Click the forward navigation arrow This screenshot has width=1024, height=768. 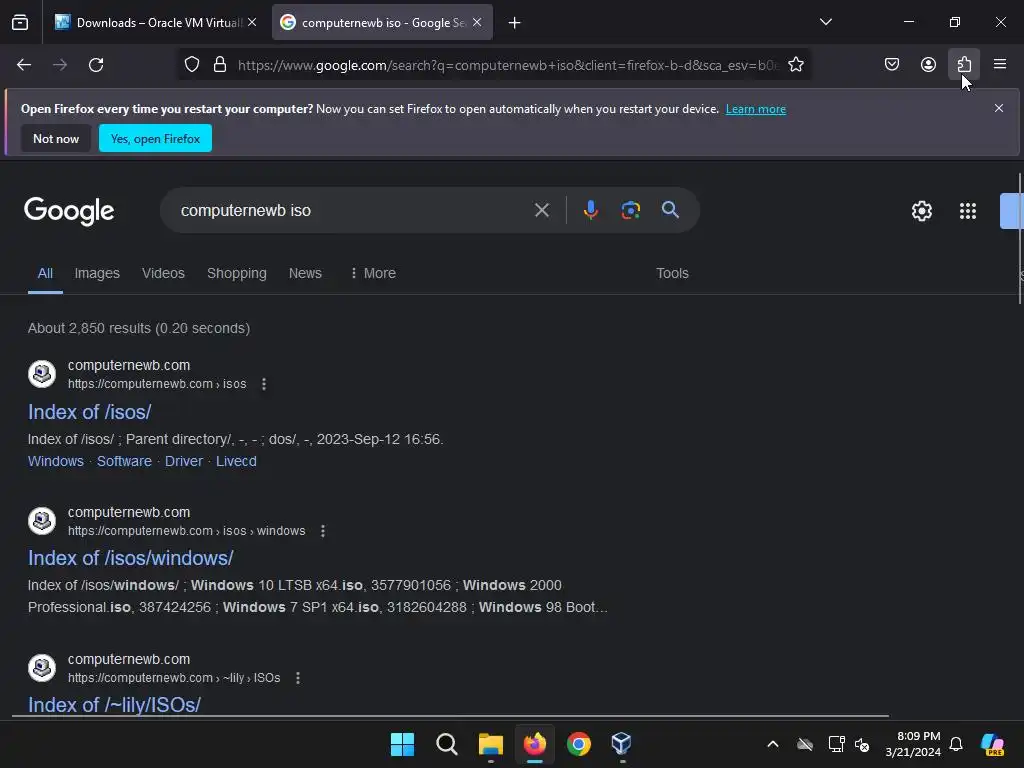(60, 65)
